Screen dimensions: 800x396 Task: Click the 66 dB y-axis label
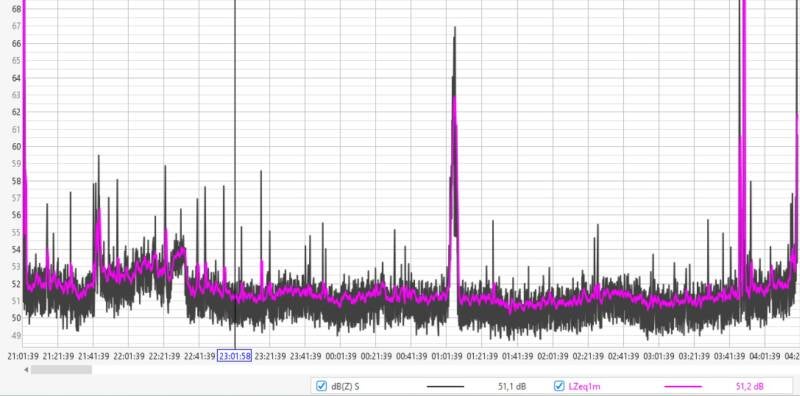[x=16, y=44]
